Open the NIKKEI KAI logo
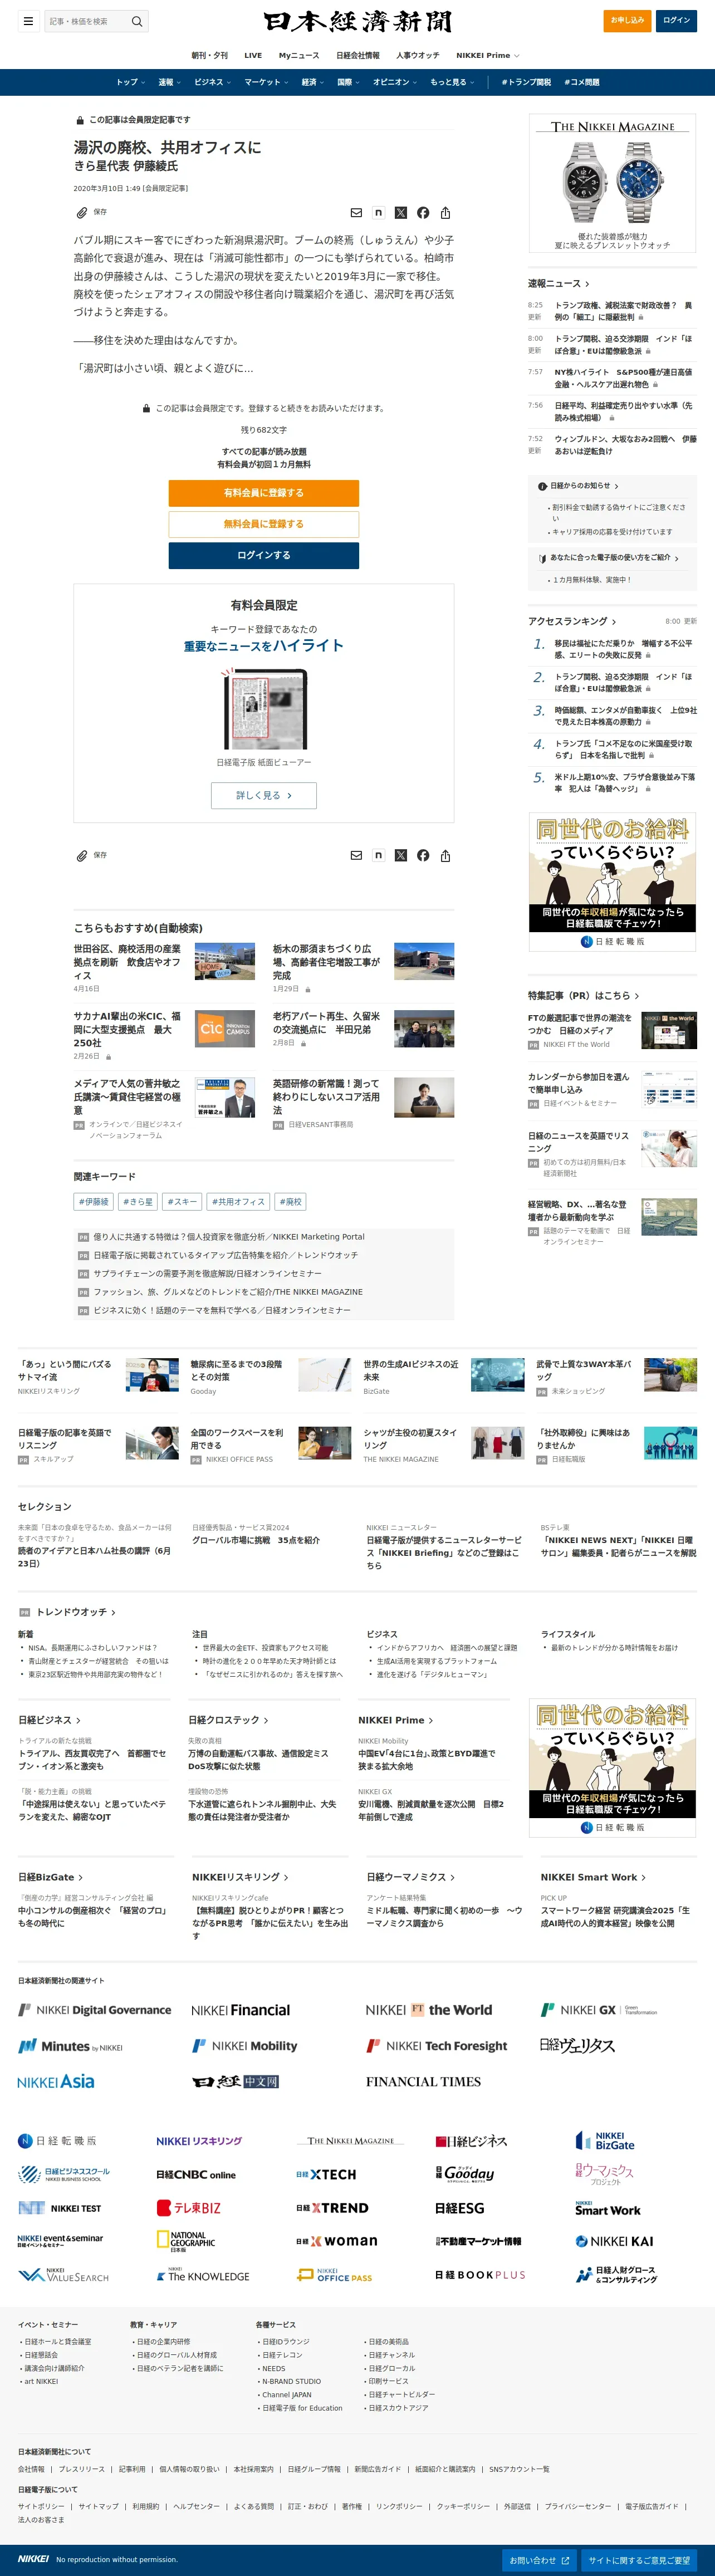 [614, 2241]
